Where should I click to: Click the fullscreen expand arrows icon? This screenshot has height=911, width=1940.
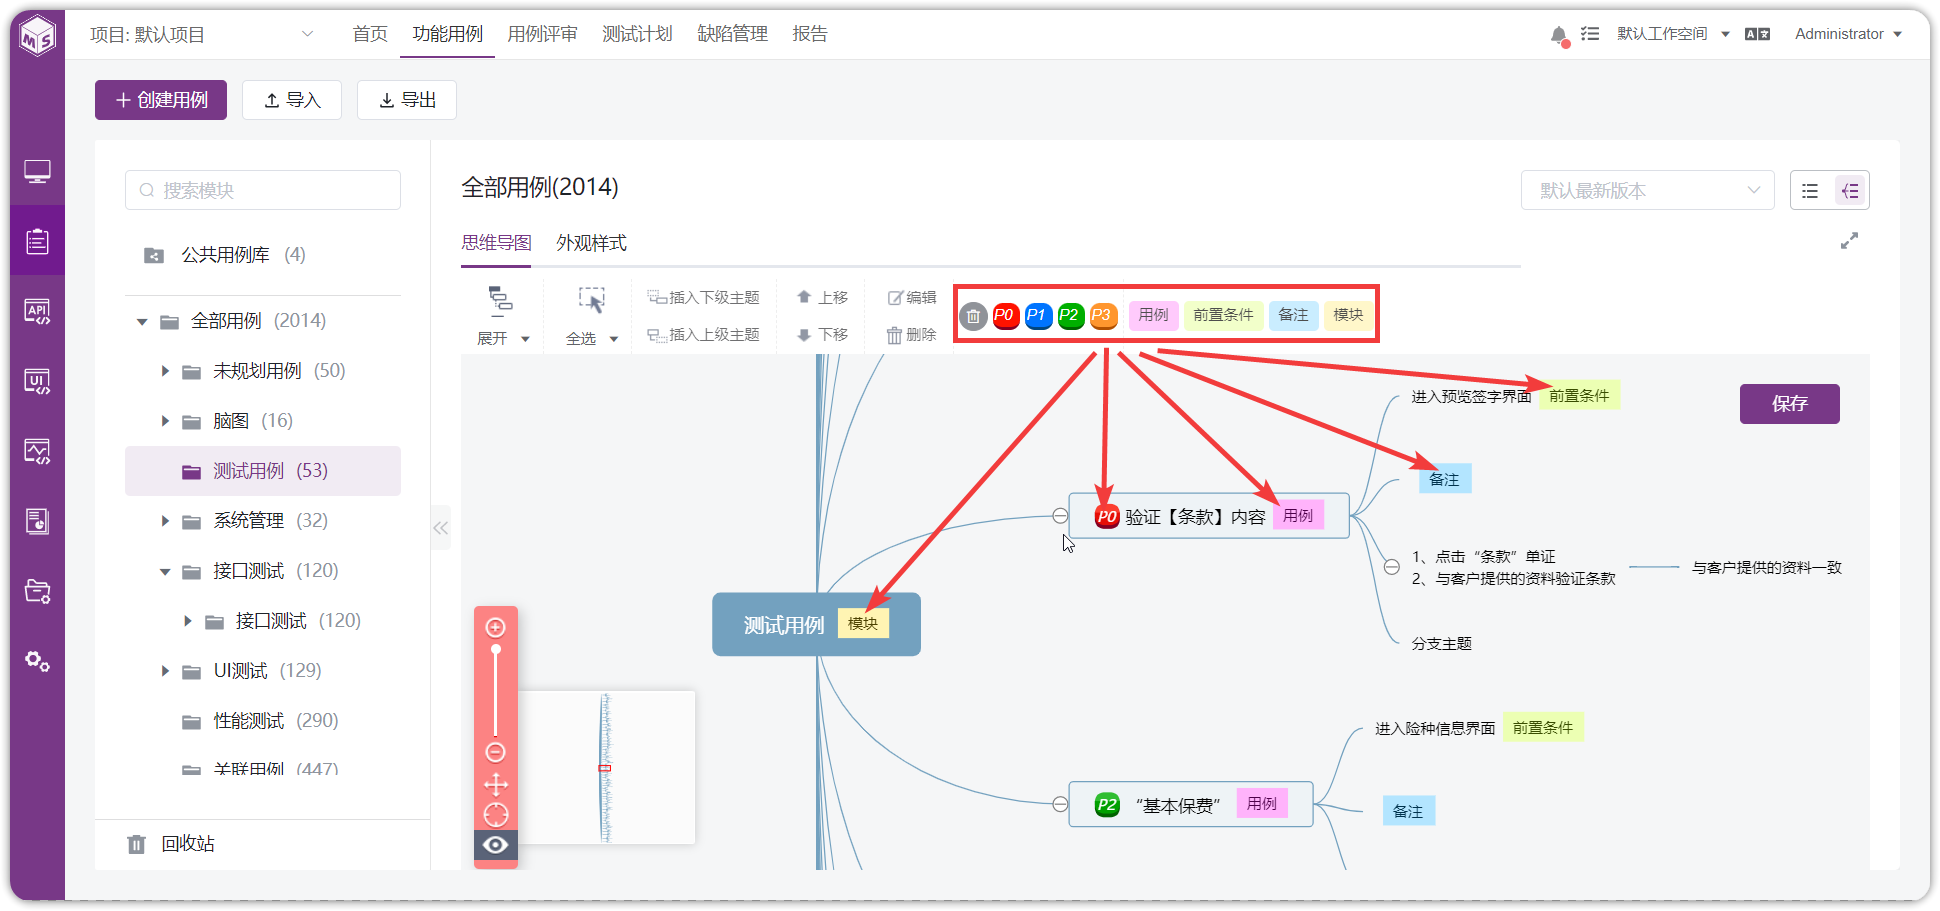1850,241
